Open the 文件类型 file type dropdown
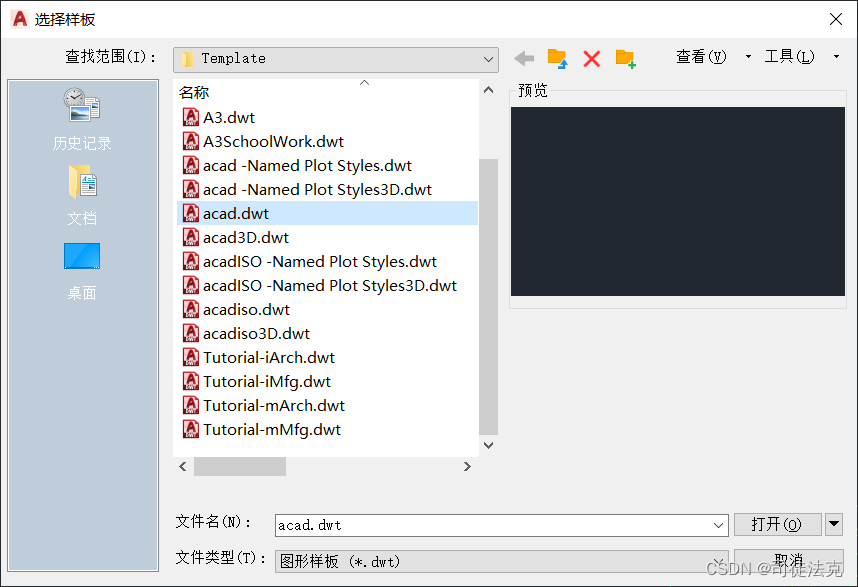 [x=501, y=561]
